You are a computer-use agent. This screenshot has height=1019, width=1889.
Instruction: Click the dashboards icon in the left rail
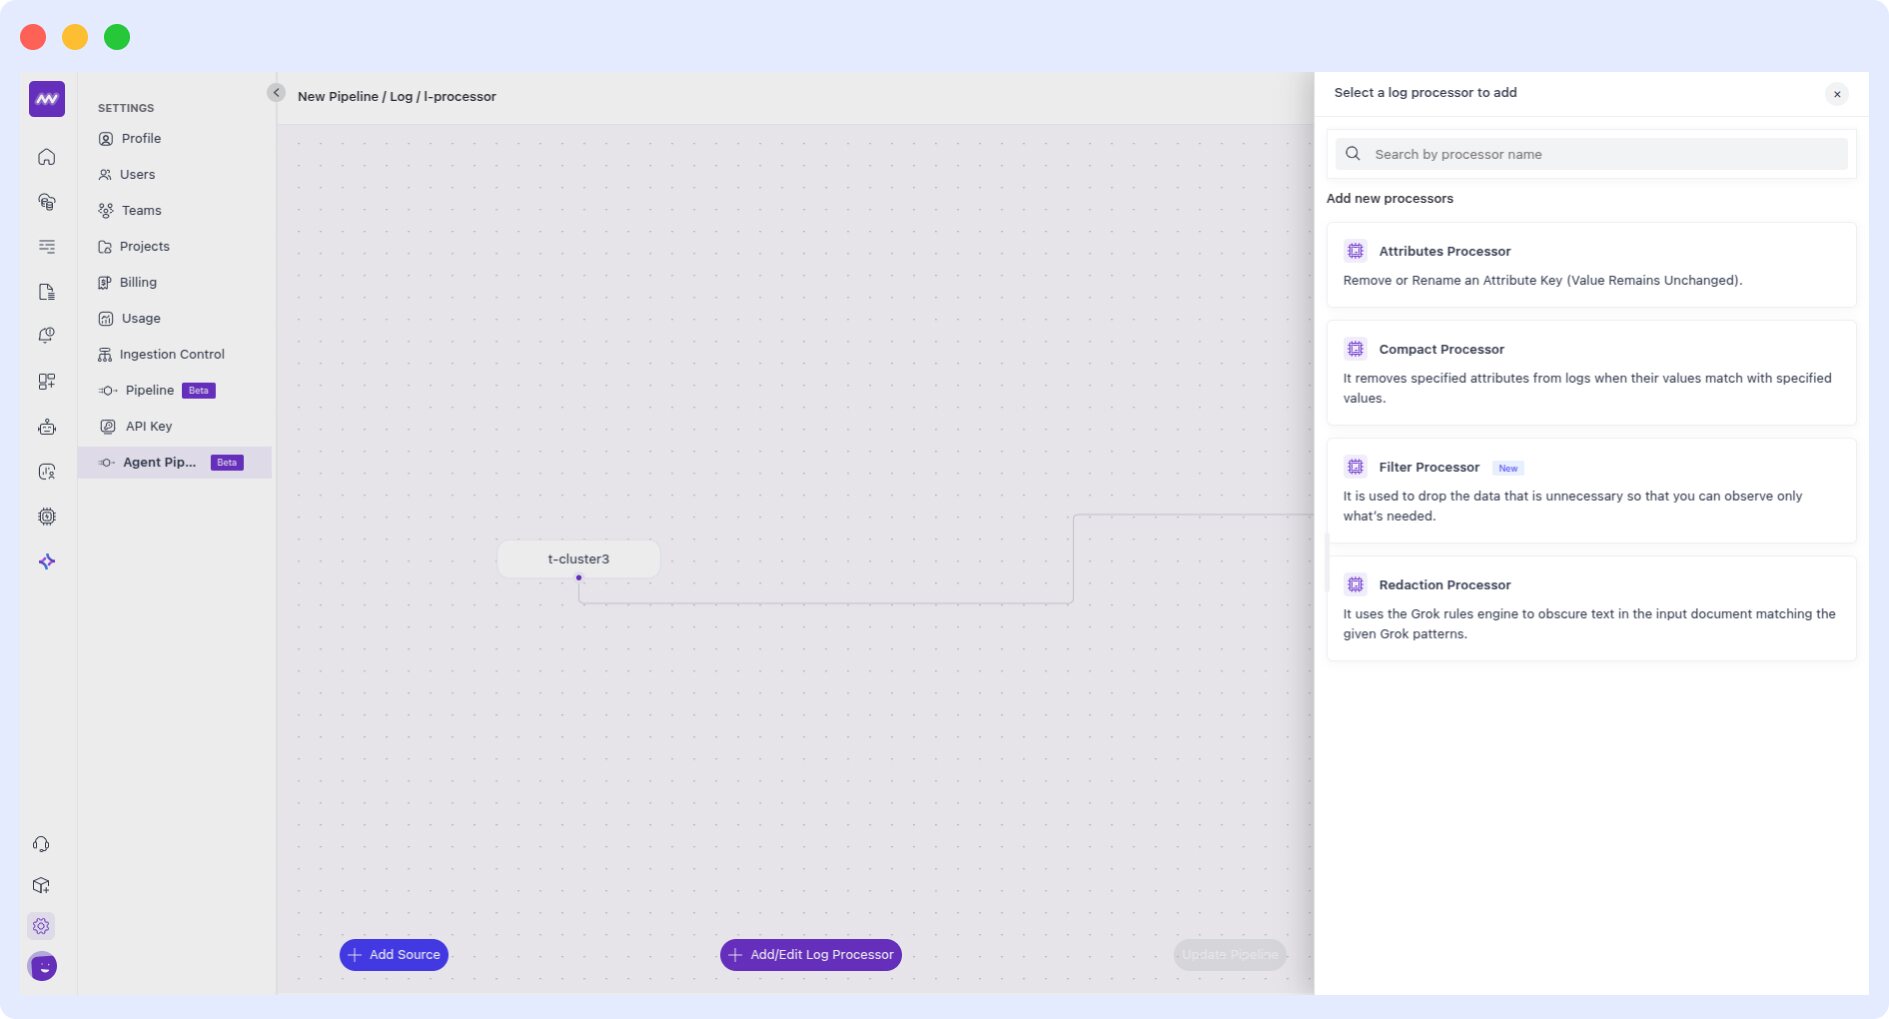click(46, 381)
